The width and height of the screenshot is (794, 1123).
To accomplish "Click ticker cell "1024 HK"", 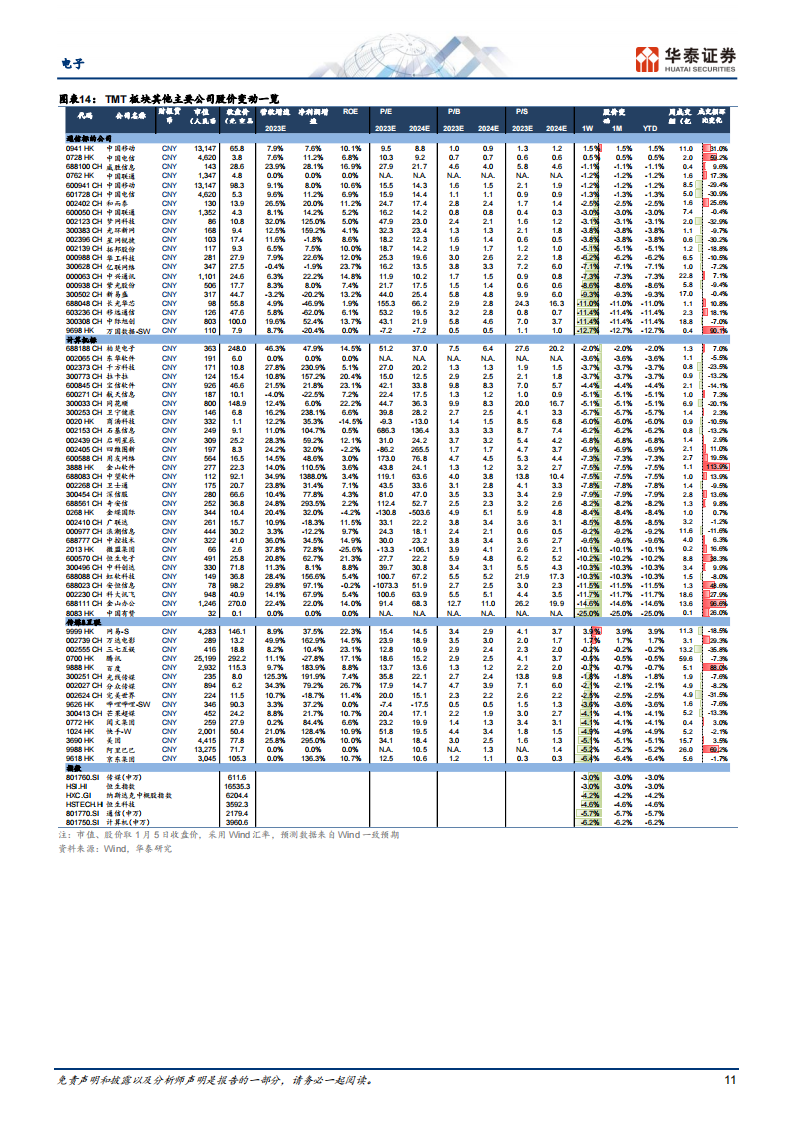I will tap(79, 732).
